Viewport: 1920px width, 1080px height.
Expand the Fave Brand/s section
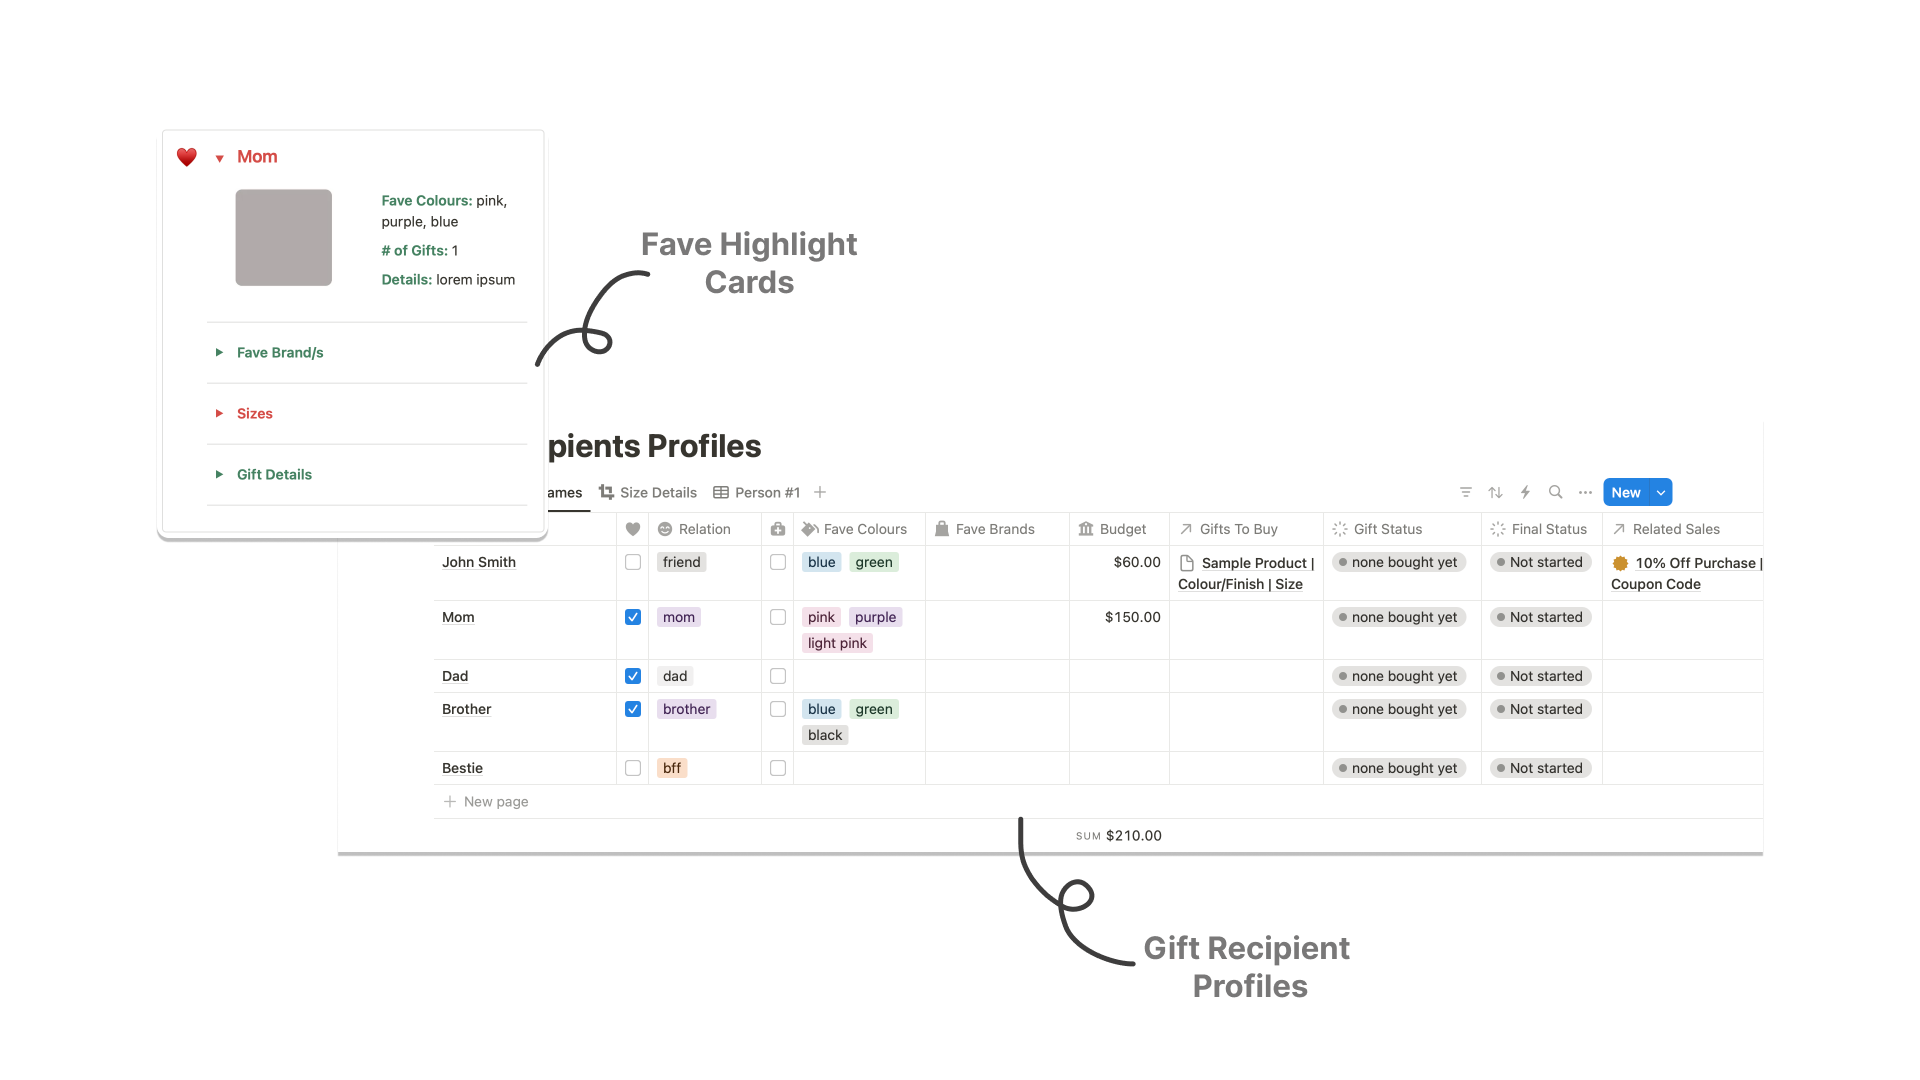220,352
